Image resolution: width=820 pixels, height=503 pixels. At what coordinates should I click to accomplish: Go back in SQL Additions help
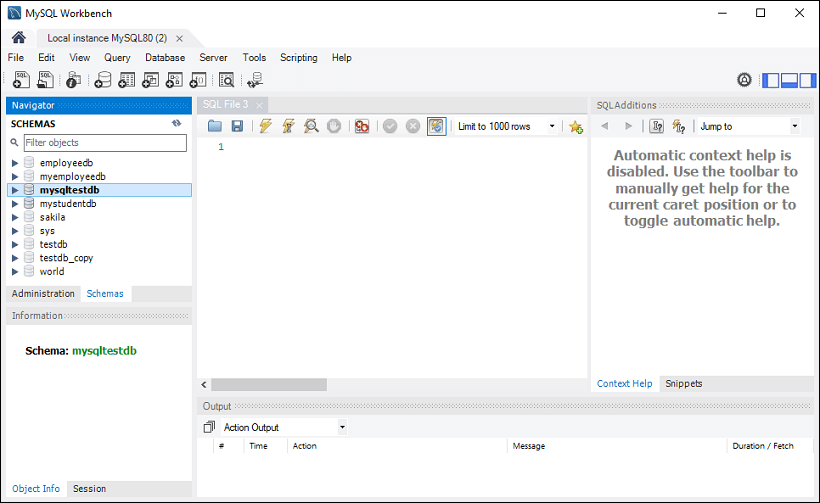(605, 126)
